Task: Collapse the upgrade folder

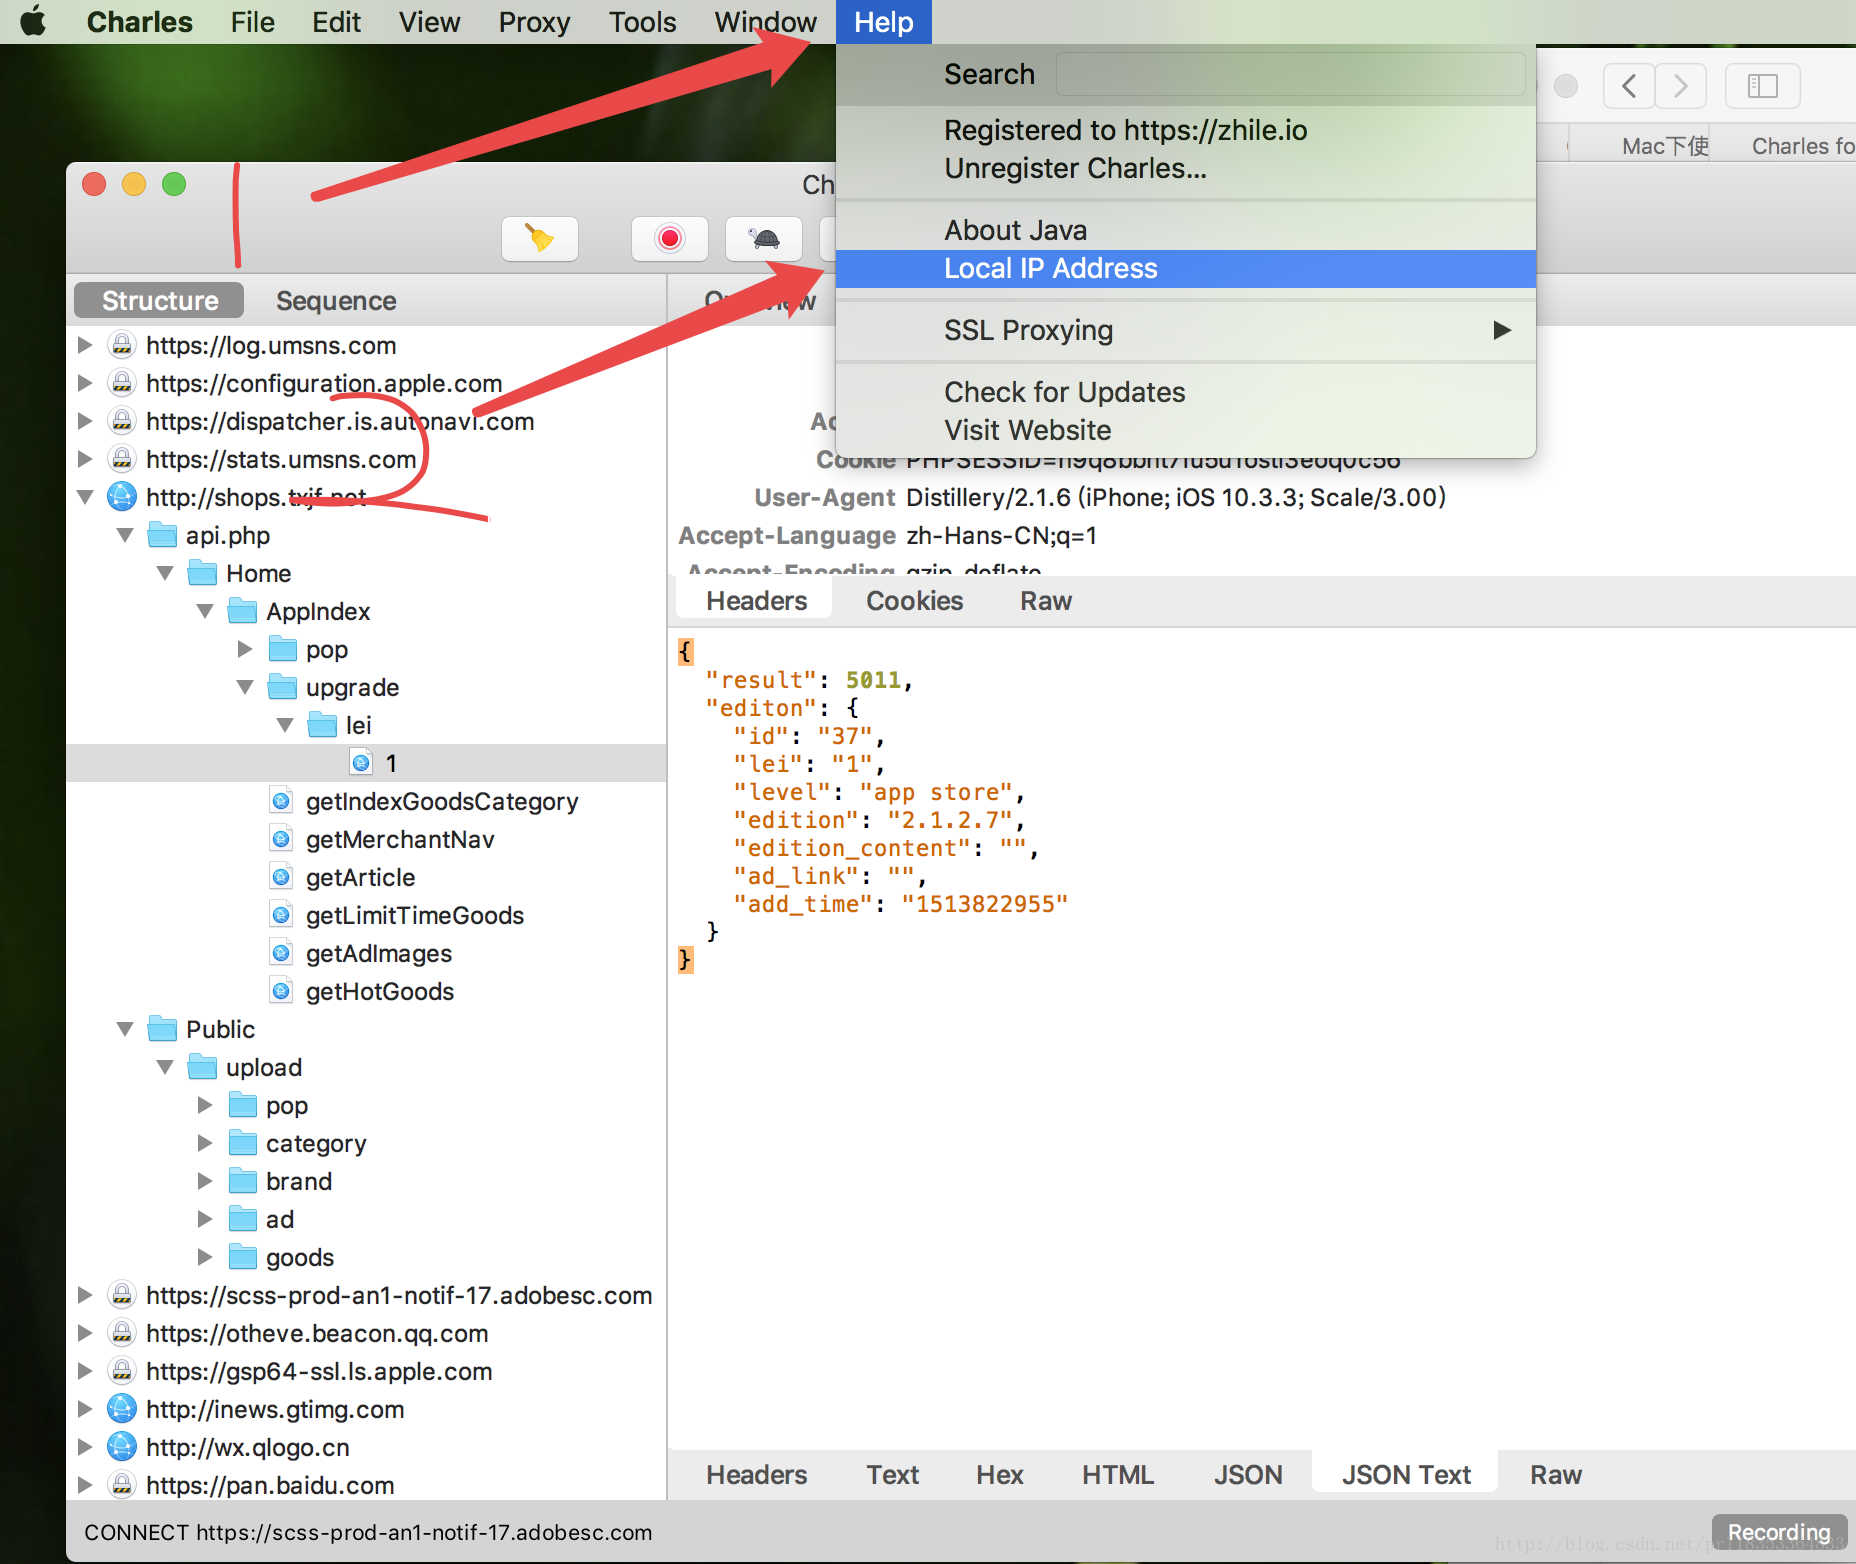Action: pos(245,687)
